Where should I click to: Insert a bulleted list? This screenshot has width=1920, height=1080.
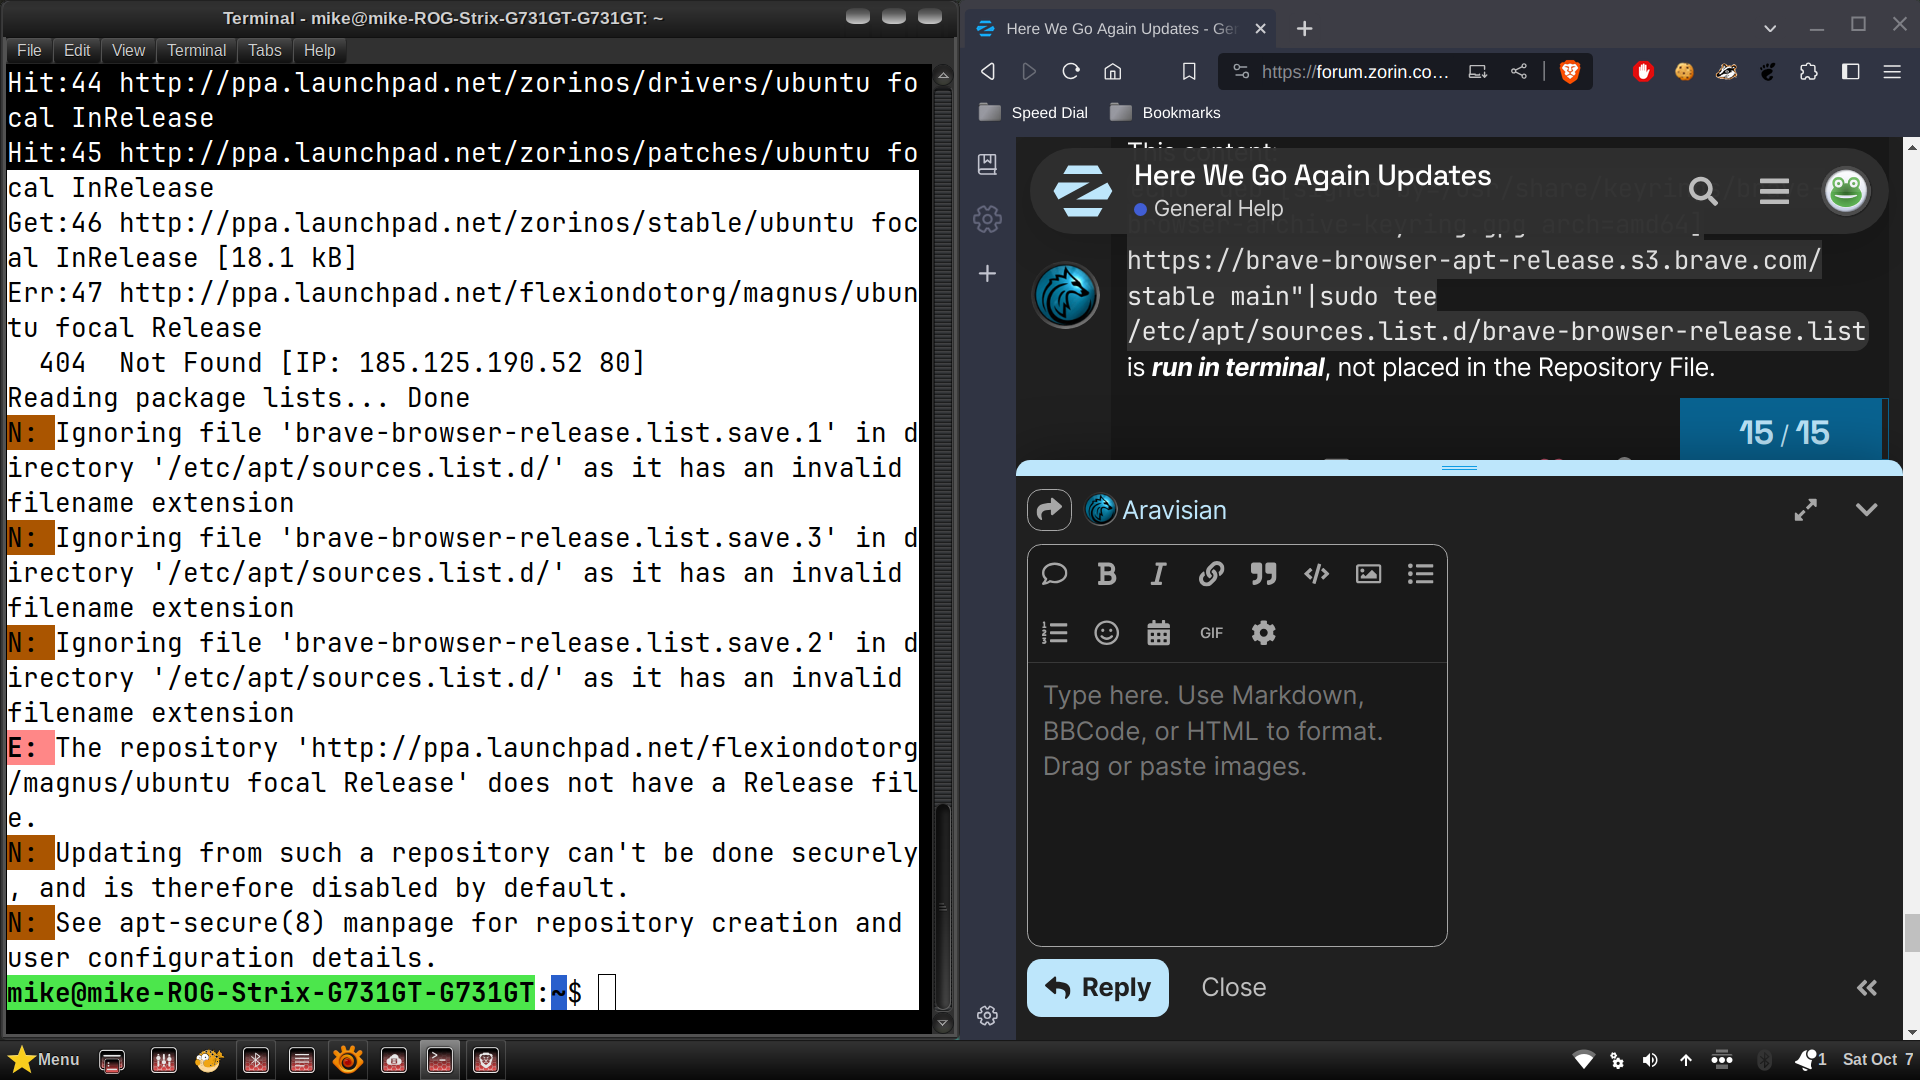[1420, 574]
